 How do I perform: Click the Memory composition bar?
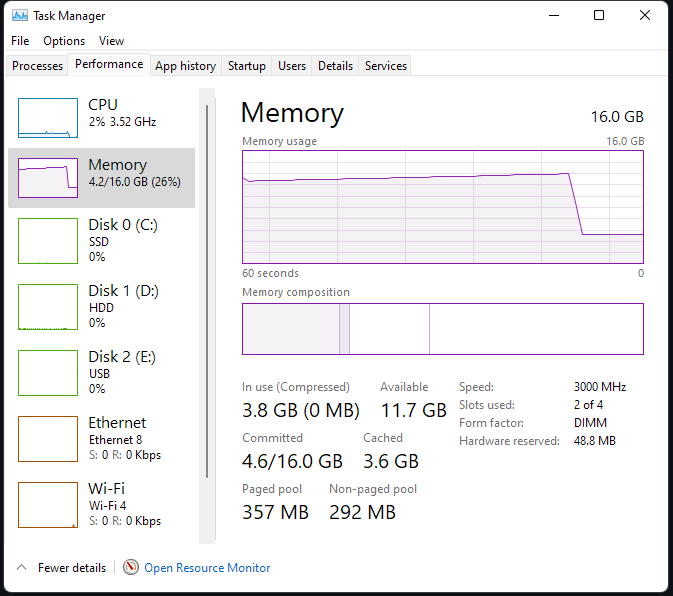point(443,329)
